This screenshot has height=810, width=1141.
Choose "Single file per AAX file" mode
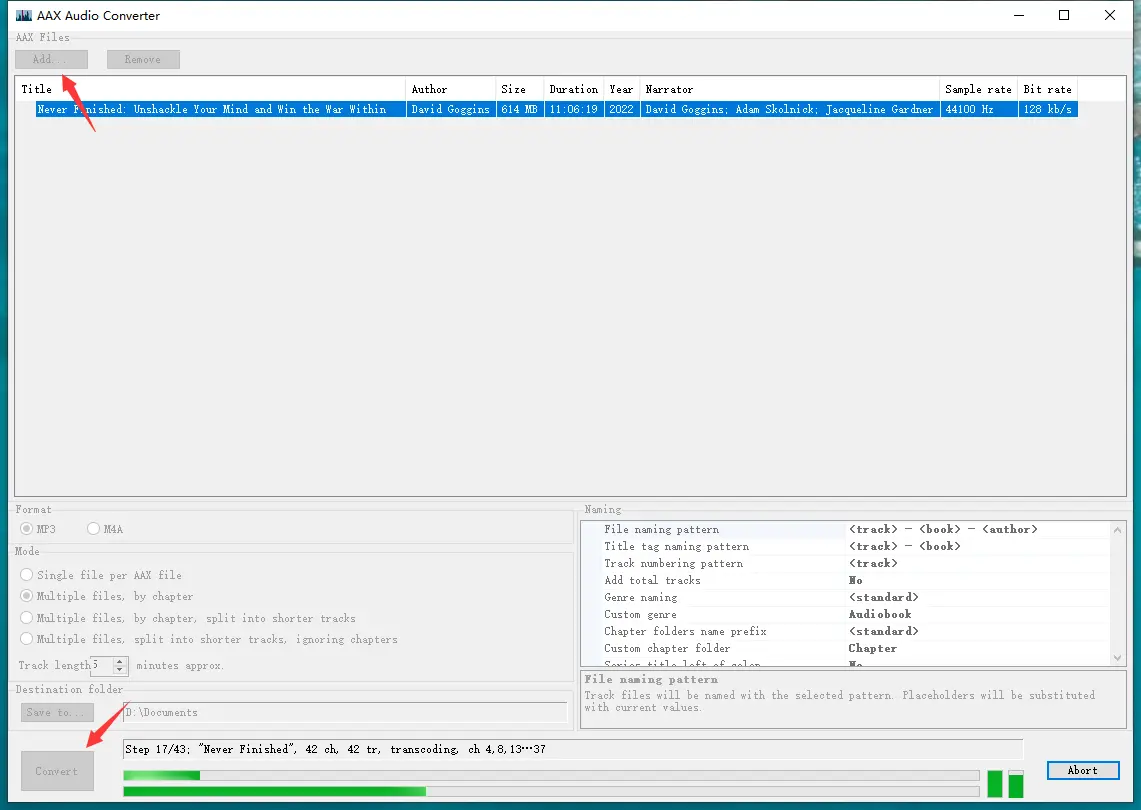(24, 575)
